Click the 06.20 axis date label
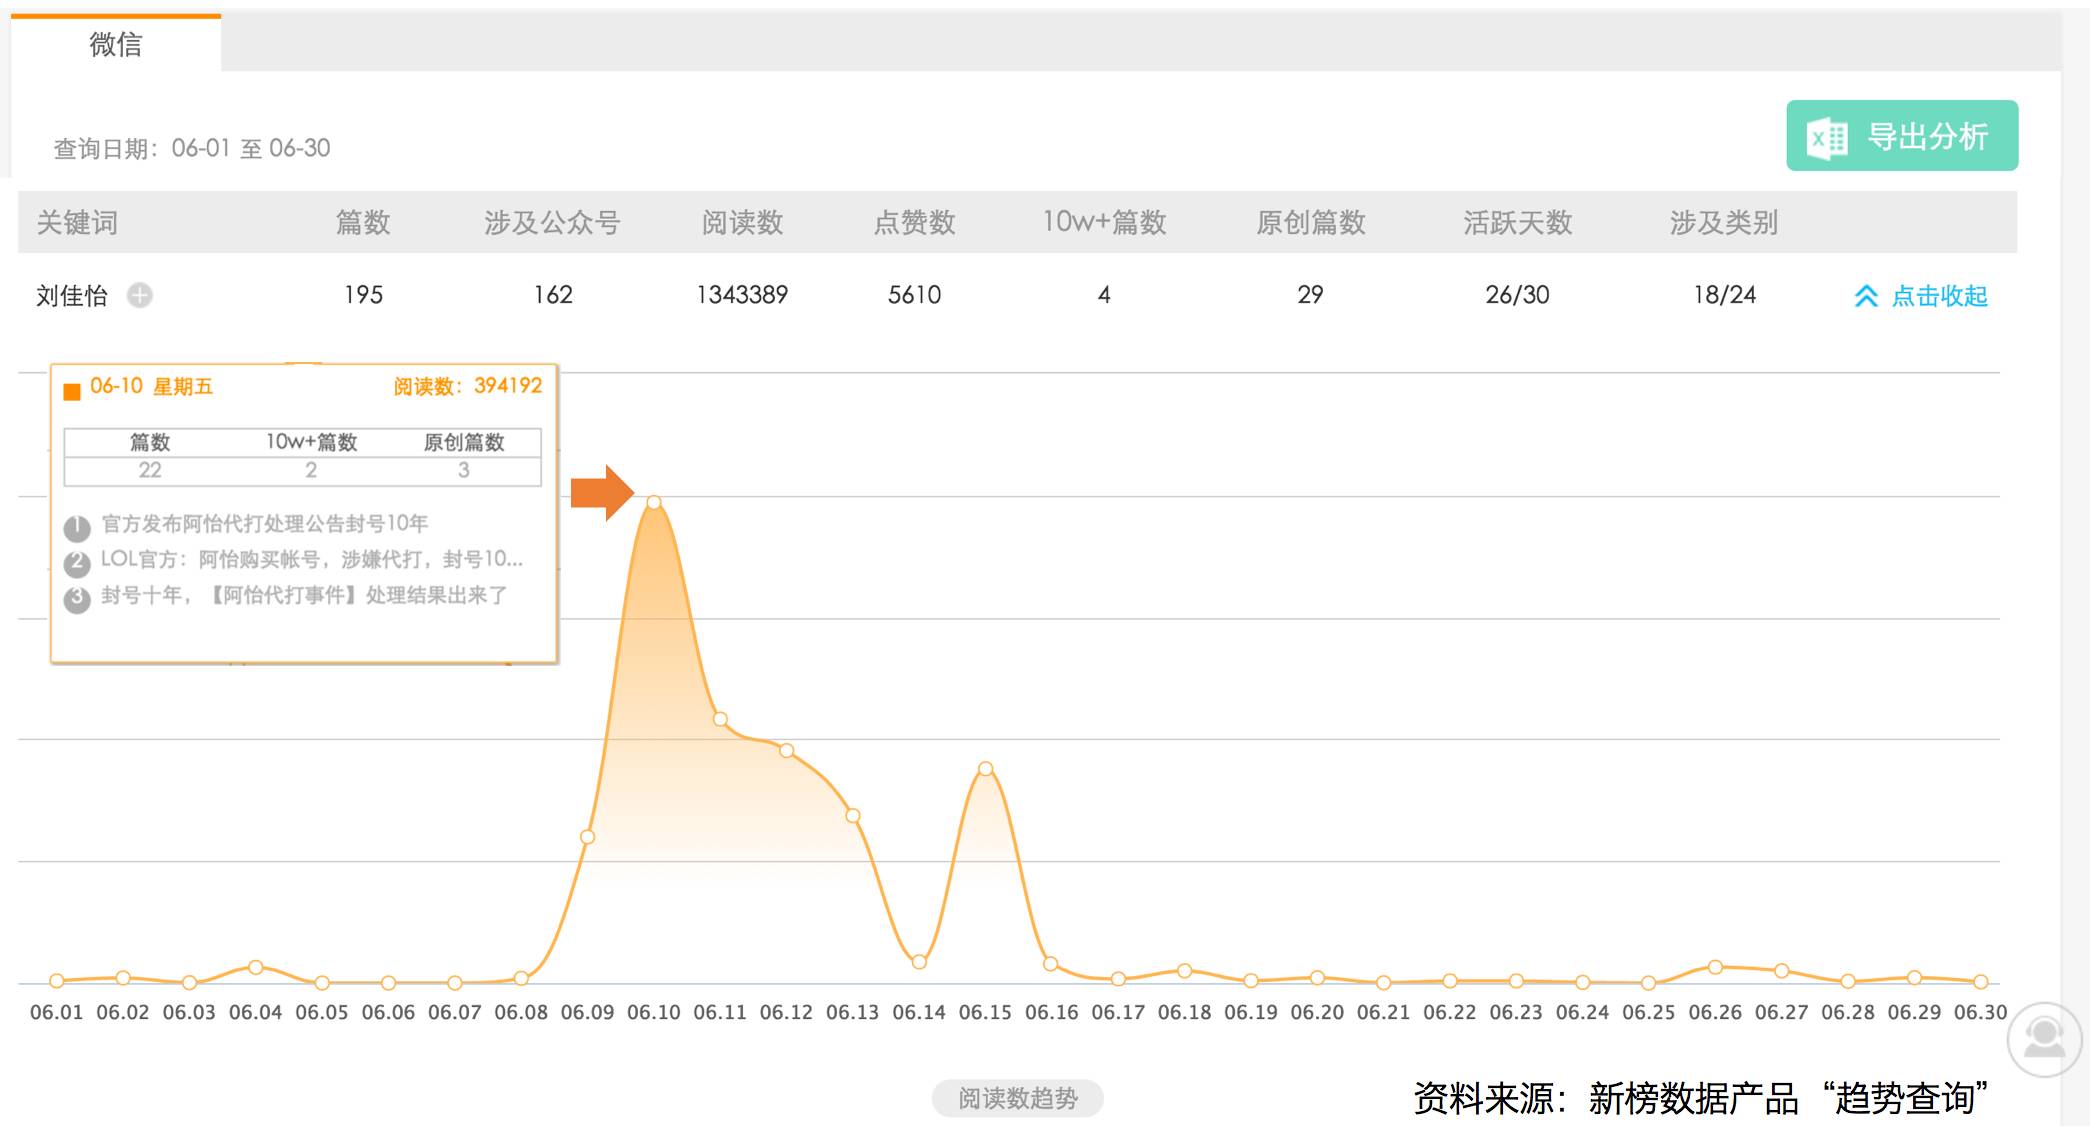 (x=1317, y=1012)
